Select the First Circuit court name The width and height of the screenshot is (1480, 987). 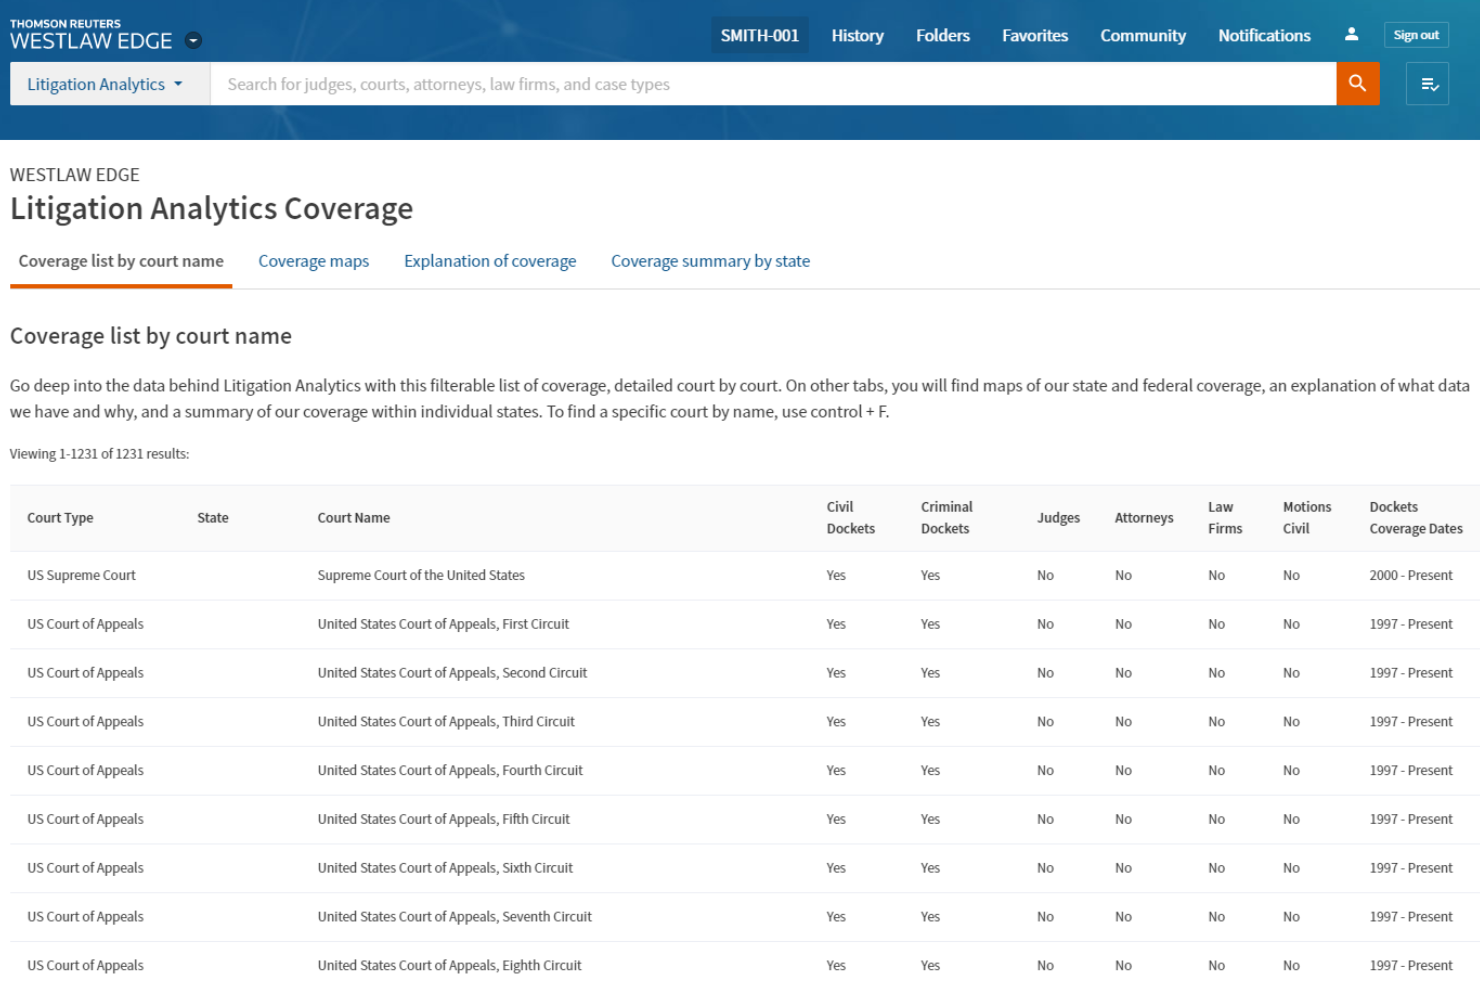pyautogui.click(x=443, y=624)
